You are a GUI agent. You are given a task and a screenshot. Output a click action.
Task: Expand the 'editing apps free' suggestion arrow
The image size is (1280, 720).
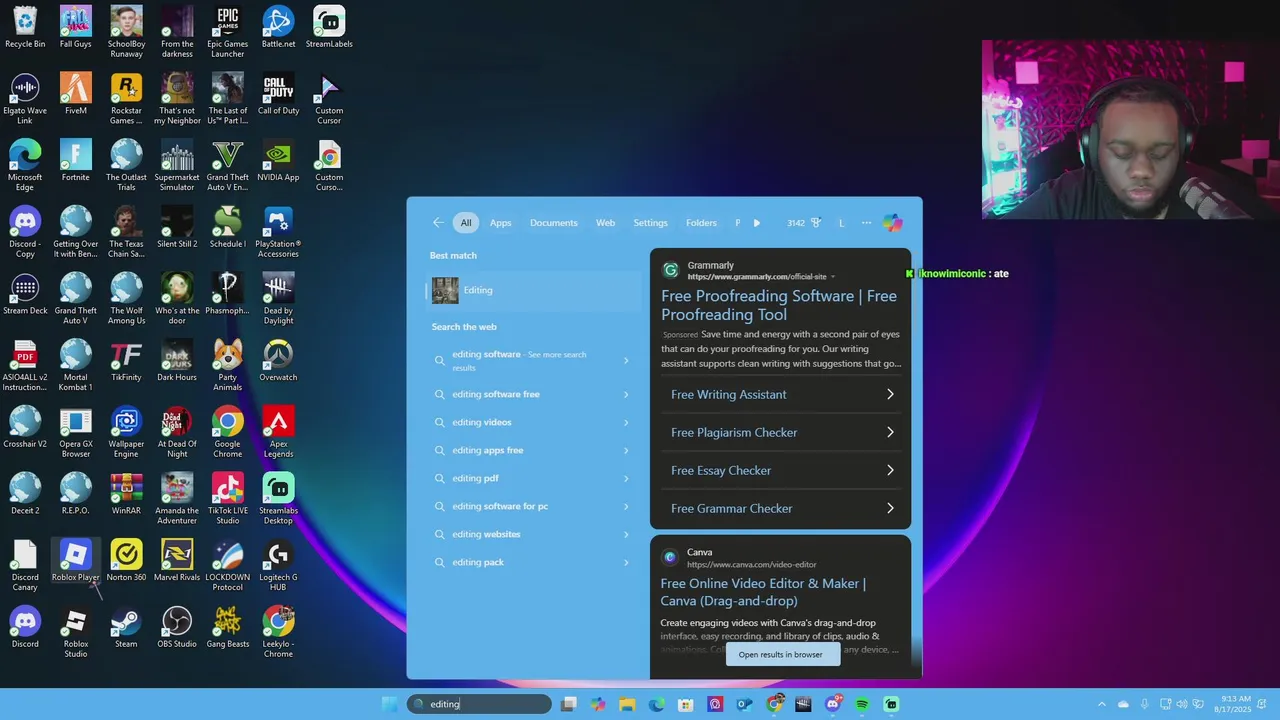(626, 451)
